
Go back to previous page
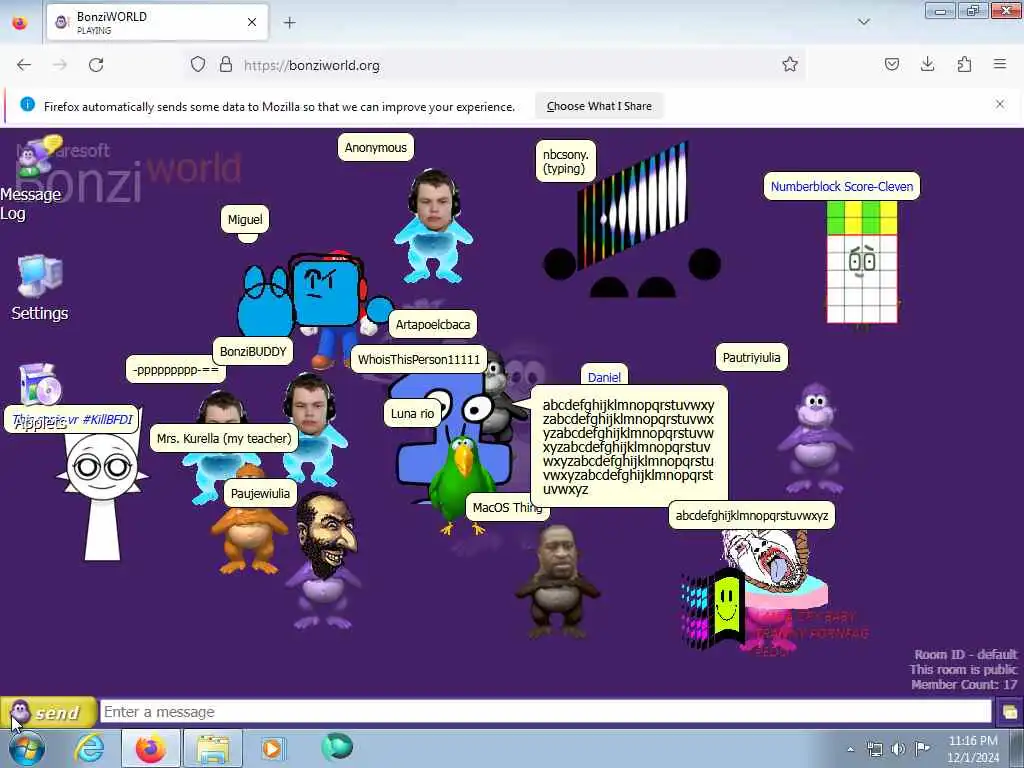click(x=24, y=65)
